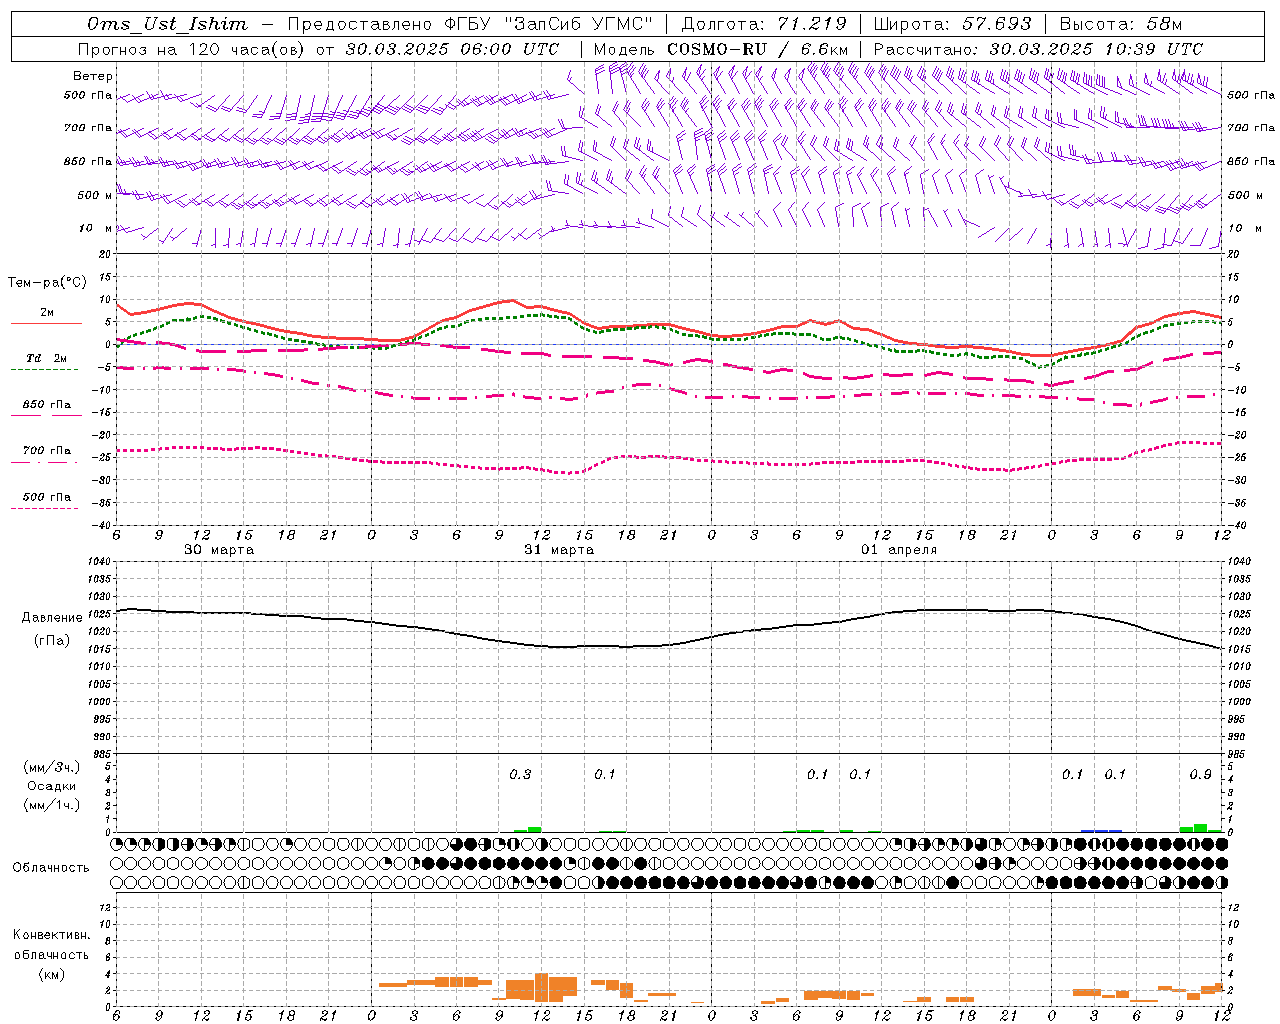
Task: Click the tallest orange convective cloud bar
Action: (541, 987)
